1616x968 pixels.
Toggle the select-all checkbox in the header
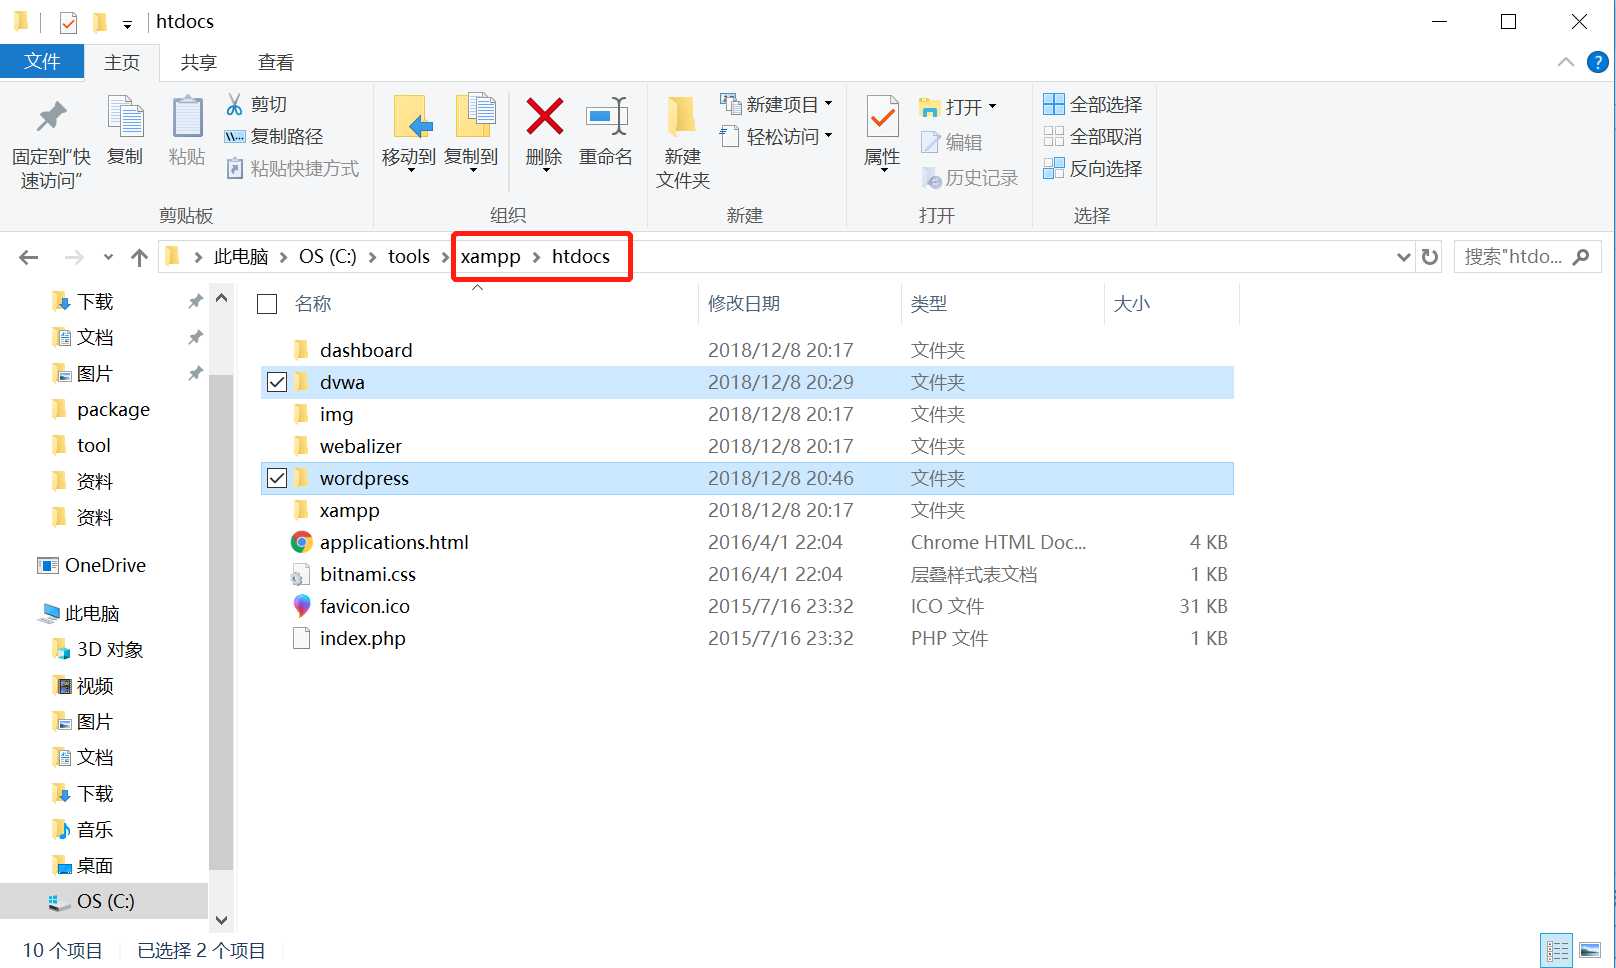[x=267, y=304]
